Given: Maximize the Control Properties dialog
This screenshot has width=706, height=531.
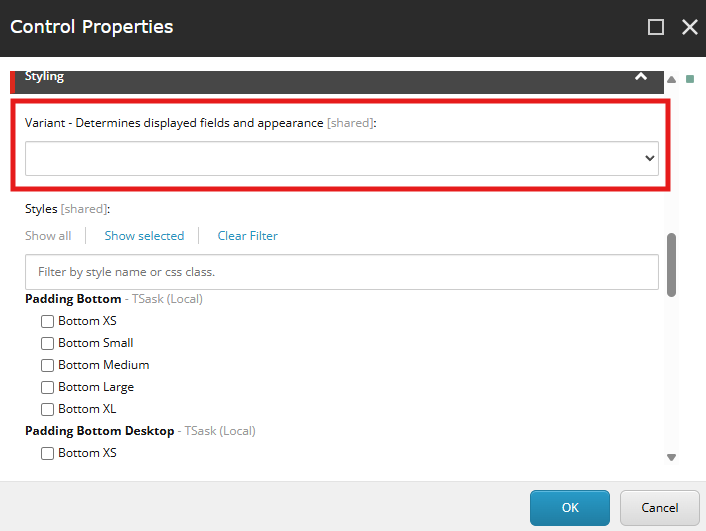Looking at the screenshot, I should coord(656,27).
